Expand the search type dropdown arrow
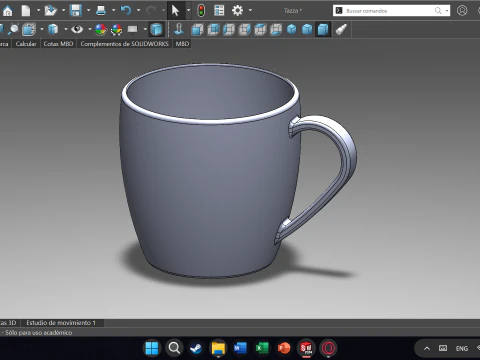The height and width of the screenshot is (360, 480). (x=447, y=11)
